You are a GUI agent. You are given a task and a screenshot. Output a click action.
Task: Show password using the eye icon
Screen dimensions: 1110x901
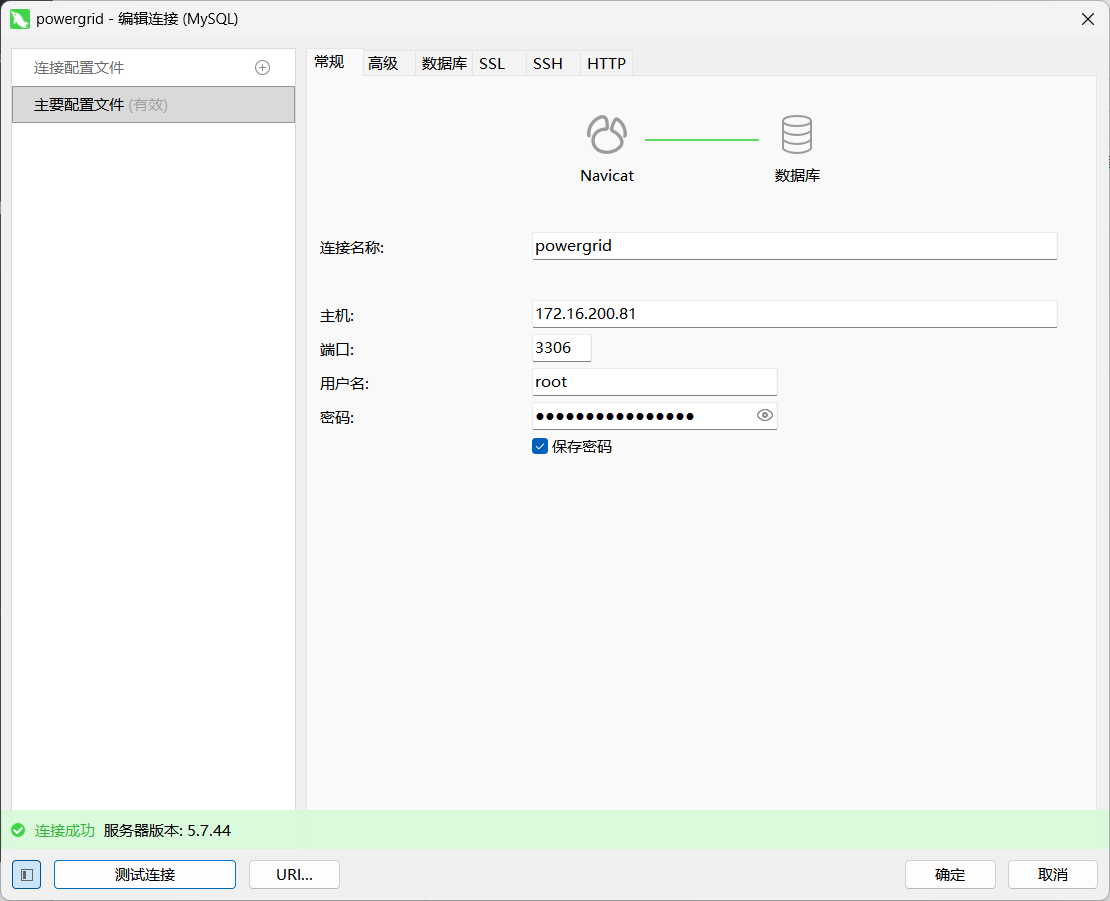tap(765, 415)
